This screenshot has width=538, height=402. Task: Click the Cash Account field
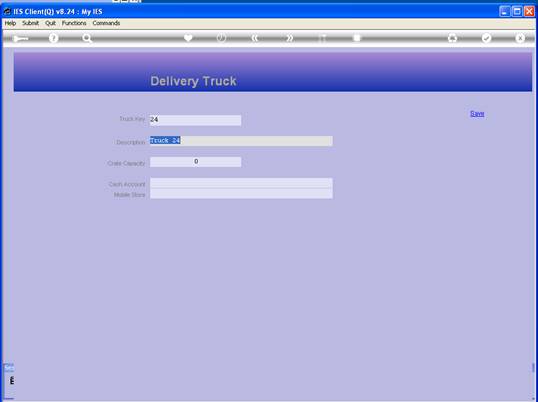click(241, 183)
